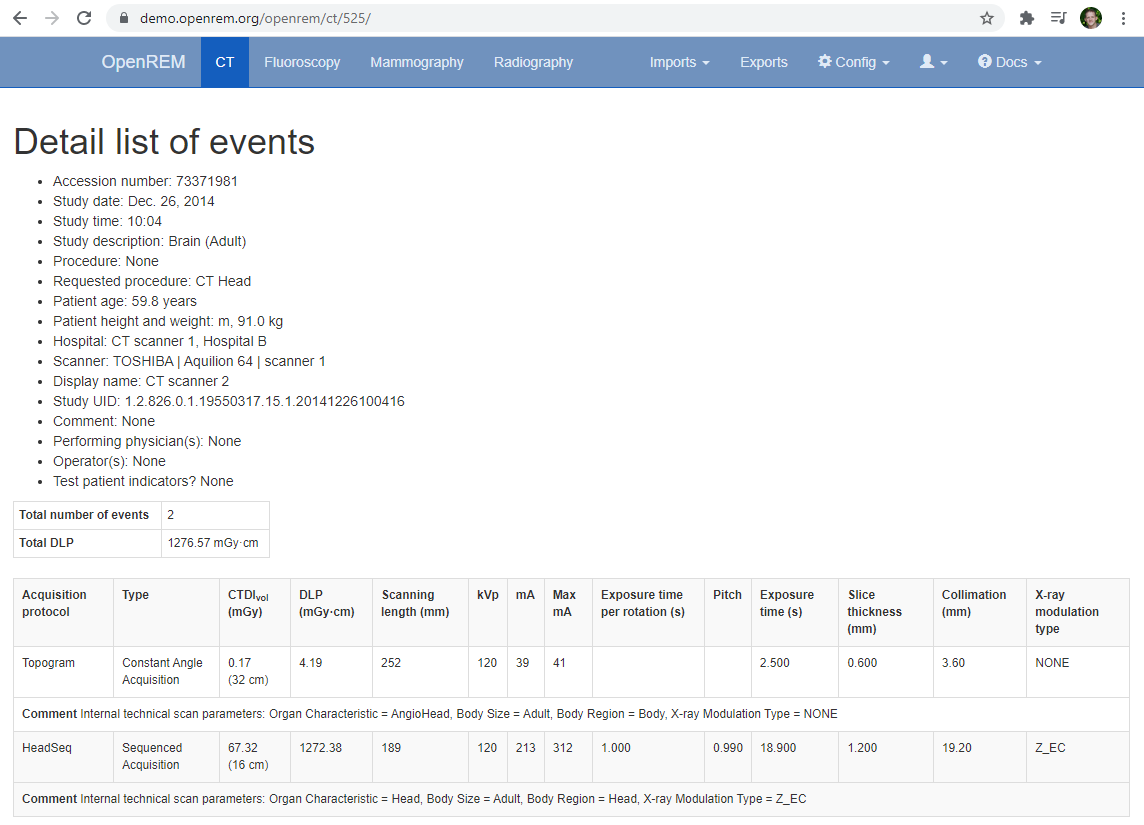Click the active CT nav tab
The image size is (1144, 825).
click(x=225, y=62)
